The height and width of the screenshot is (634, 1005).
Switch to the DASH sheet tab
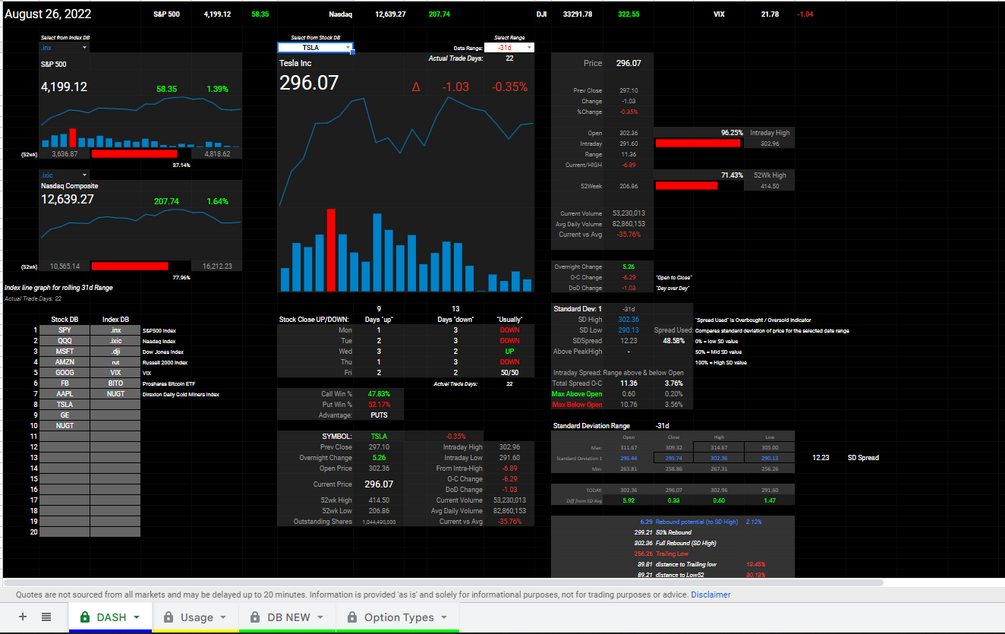[110, 617]
